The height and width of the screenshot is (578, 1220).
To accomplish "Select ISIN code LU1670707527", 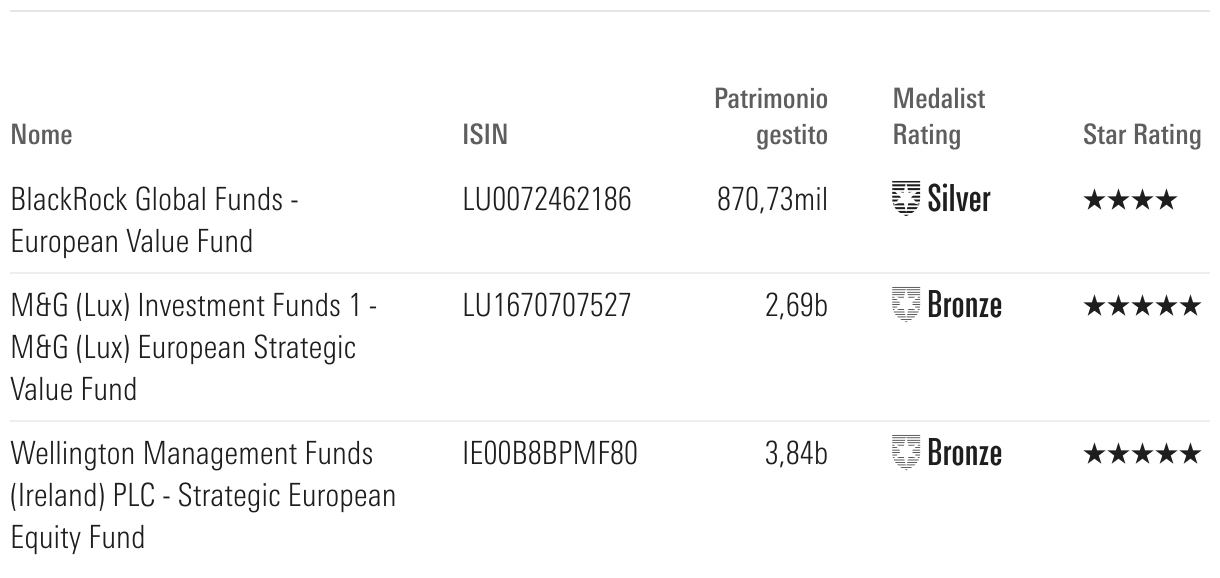I will click(x=546, y=305).
